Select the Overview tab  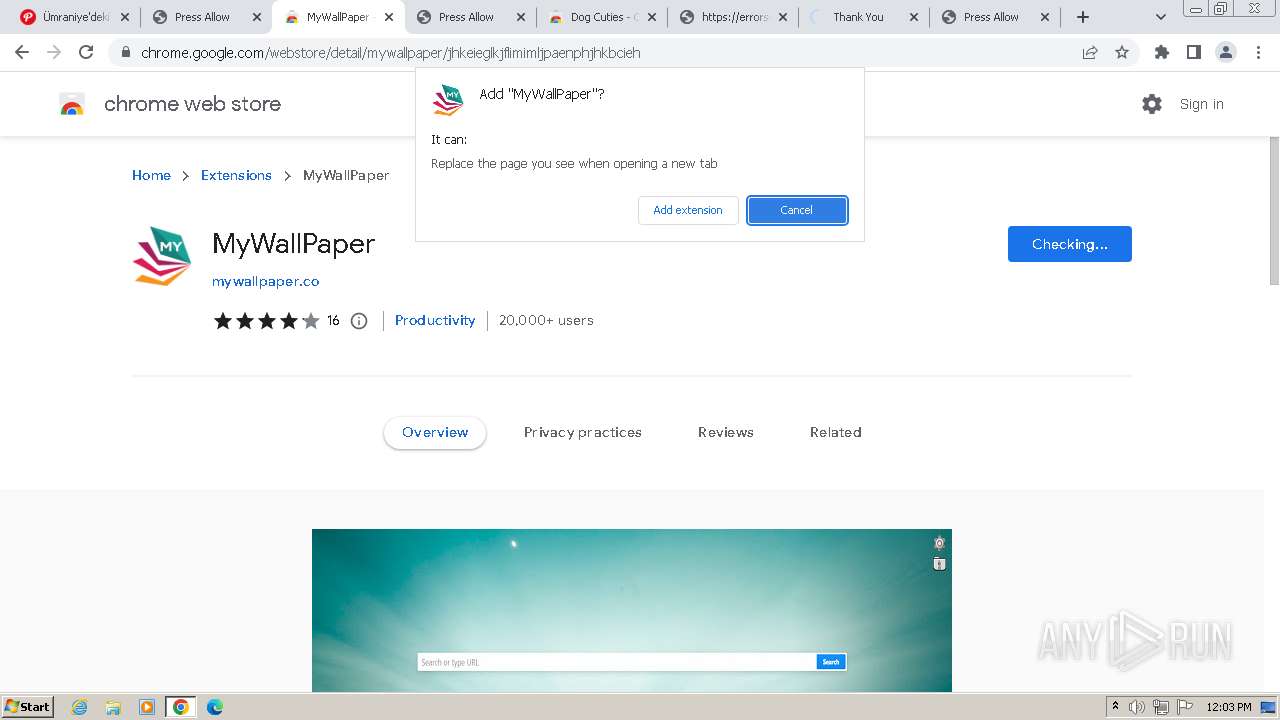click(x=435, y=432)
